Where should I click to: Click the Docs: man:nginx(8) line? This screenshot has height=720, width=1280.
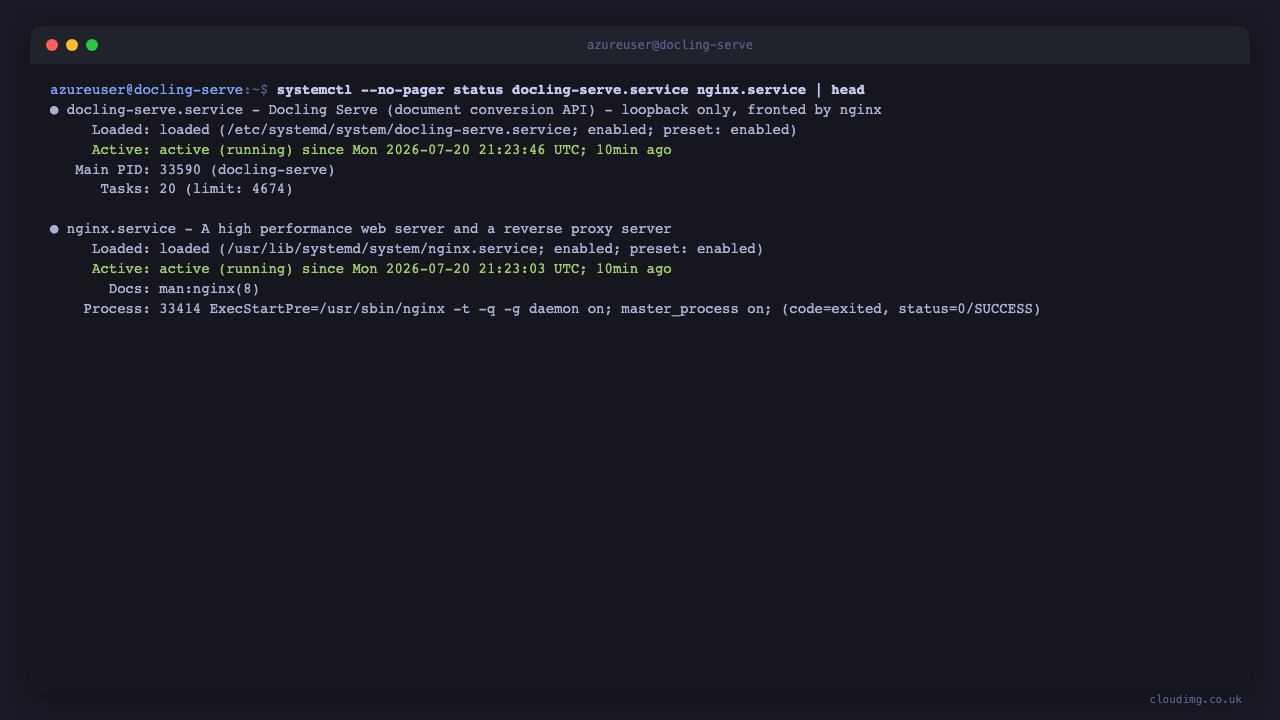click(184, 289)
